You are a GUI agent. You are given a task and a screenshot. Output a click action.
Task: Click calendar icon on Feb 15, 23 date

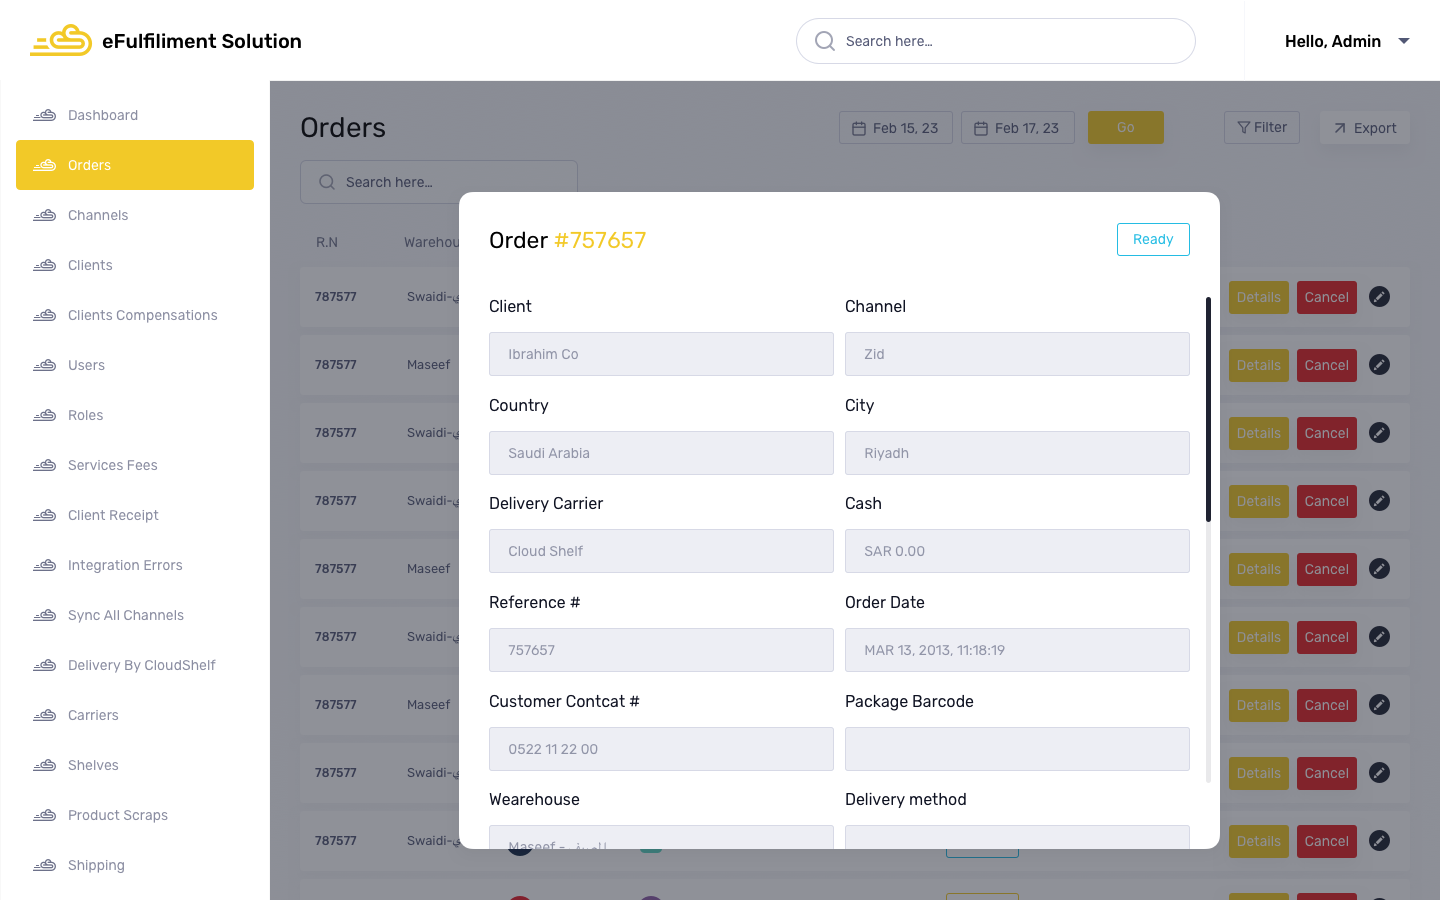(858, 128)
